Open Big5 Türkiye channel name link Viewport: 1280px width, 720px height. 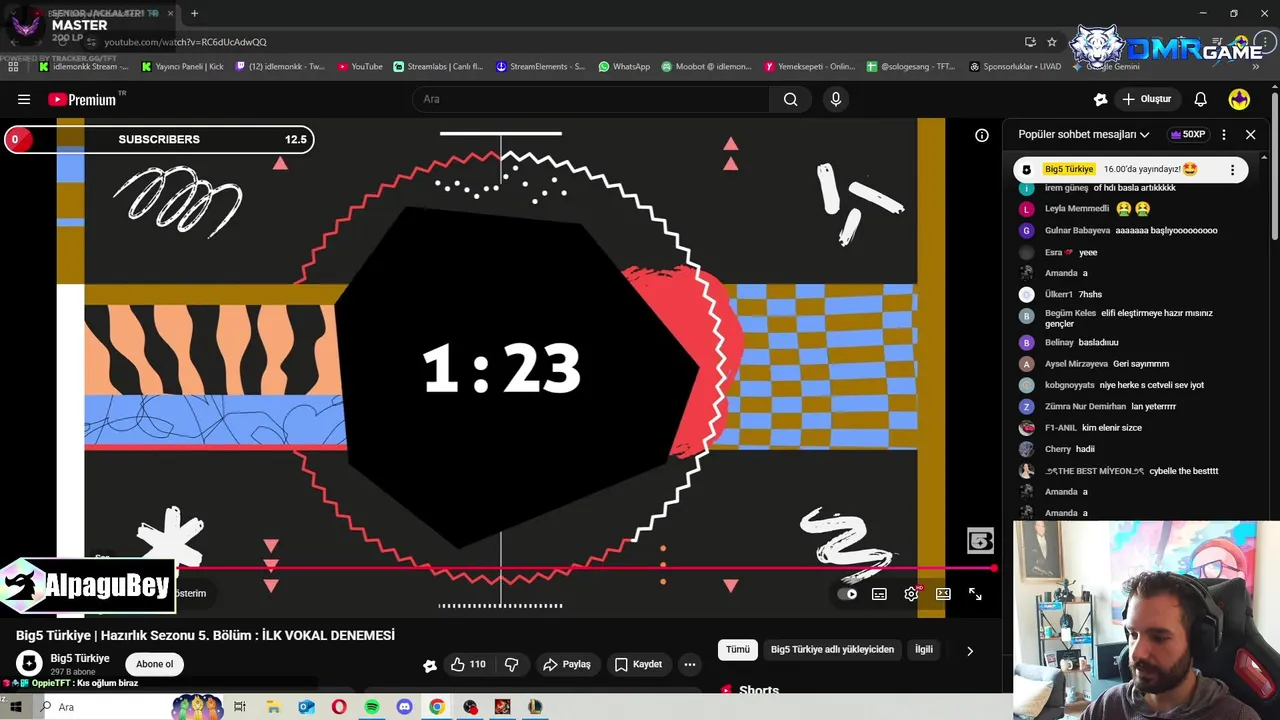(80, 658)
